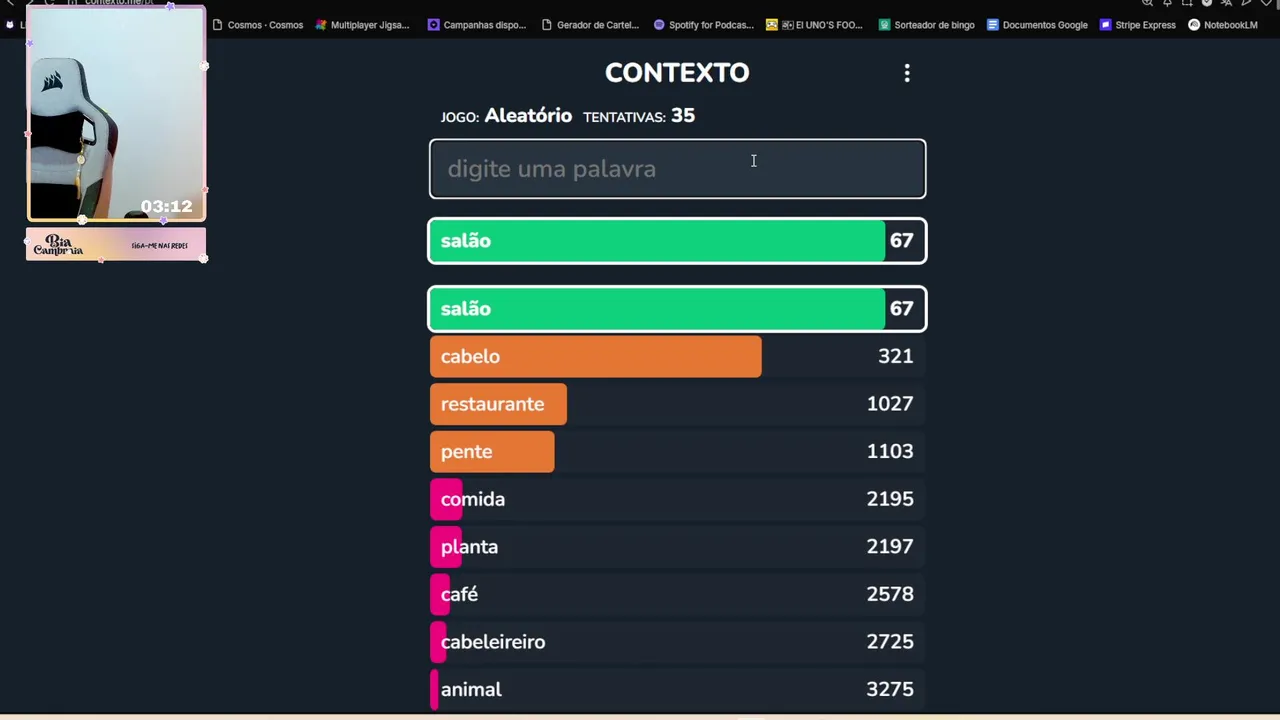
Task: Click the Multiplayer Jigsaw bookmark icon
Action: 321,25
